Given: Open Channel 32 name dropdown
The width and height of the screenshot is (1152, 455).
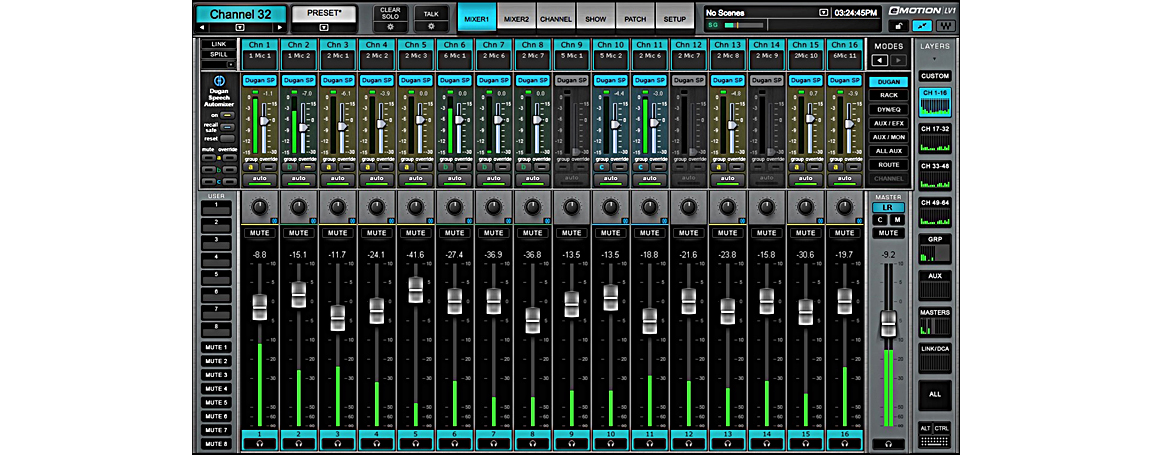Looking at the screenshot, I should (x=240, y=28).
